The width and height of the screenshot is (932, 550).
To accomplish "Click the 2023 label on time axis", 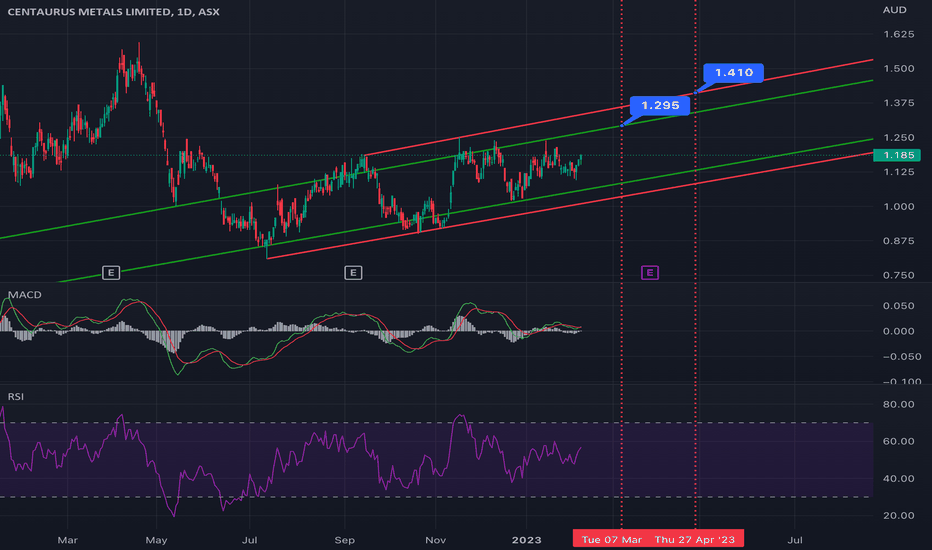I will [527, 540].
